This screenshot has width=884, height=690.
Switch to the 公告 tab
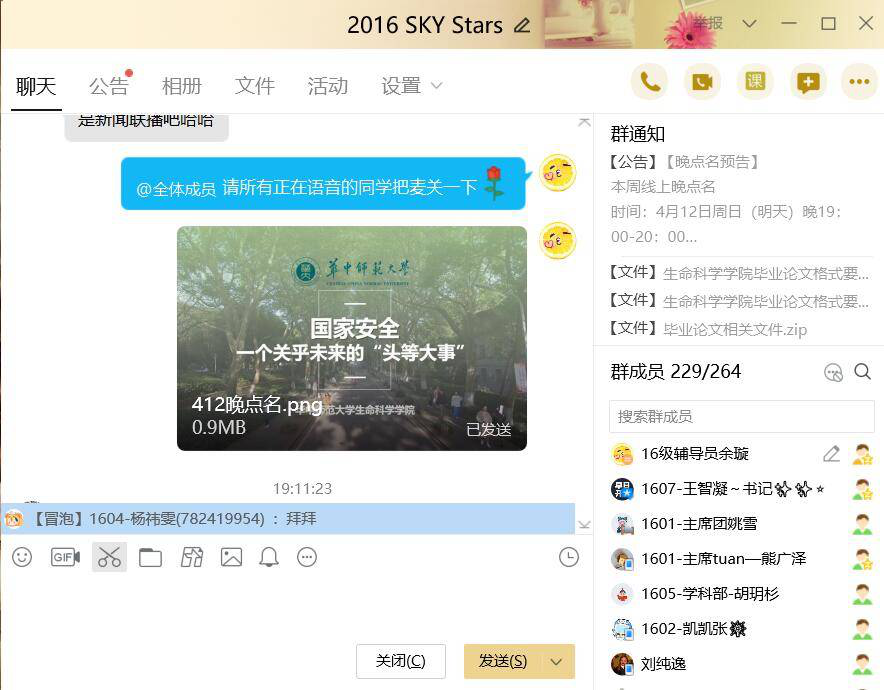coord(108,86)
